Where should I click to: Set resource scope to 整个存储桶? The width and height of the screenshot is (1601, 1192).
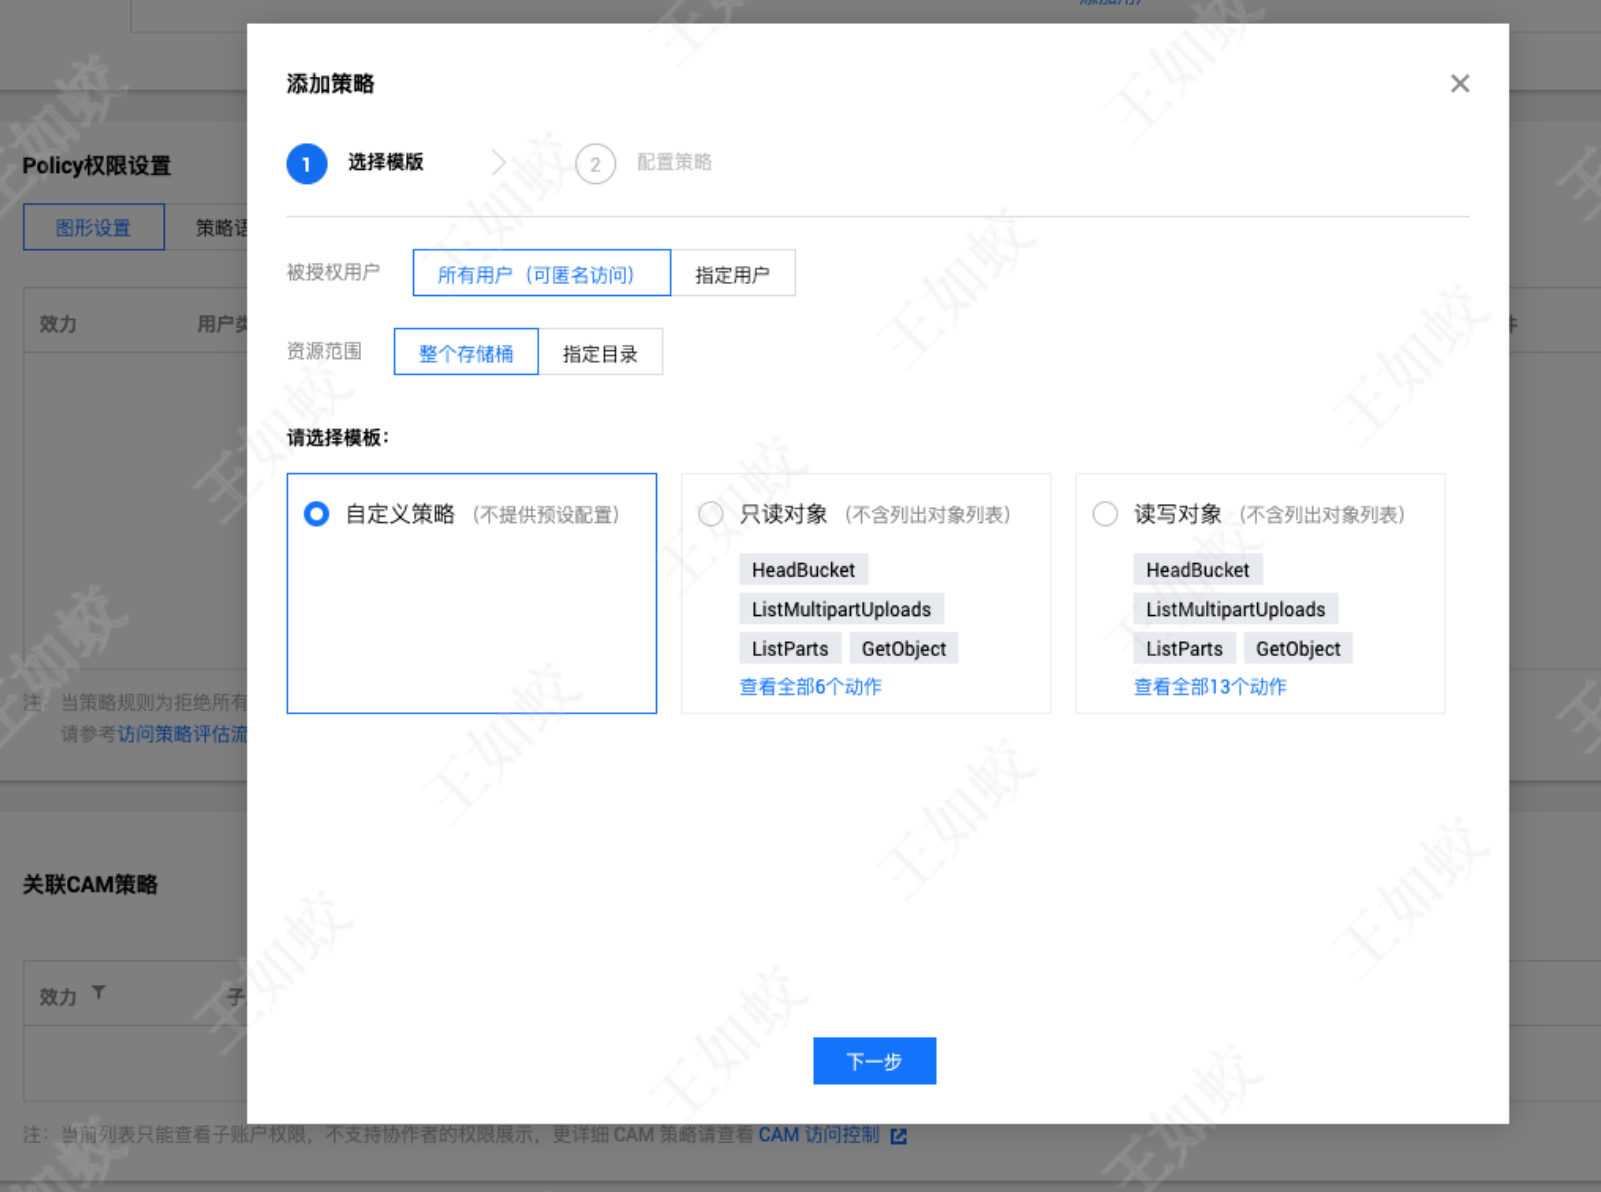466,353
